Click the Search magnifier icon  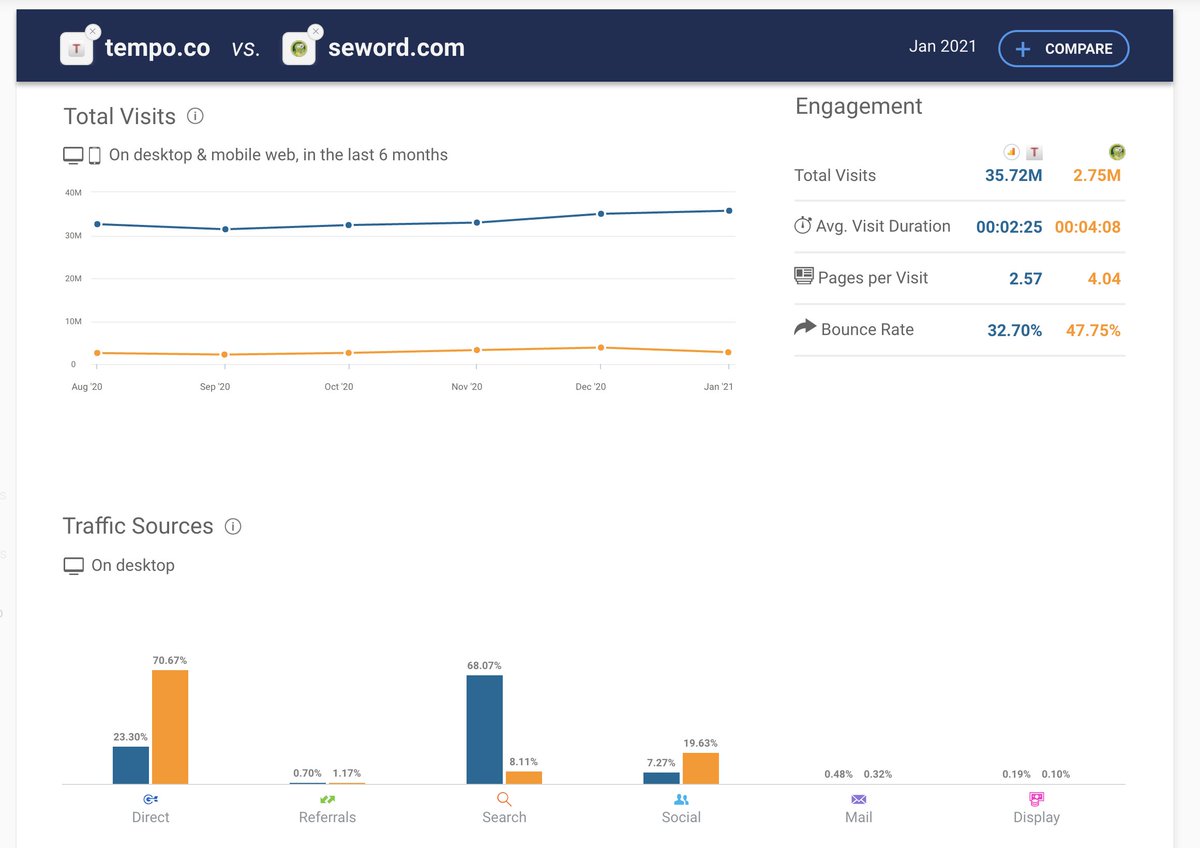point(504,799)
